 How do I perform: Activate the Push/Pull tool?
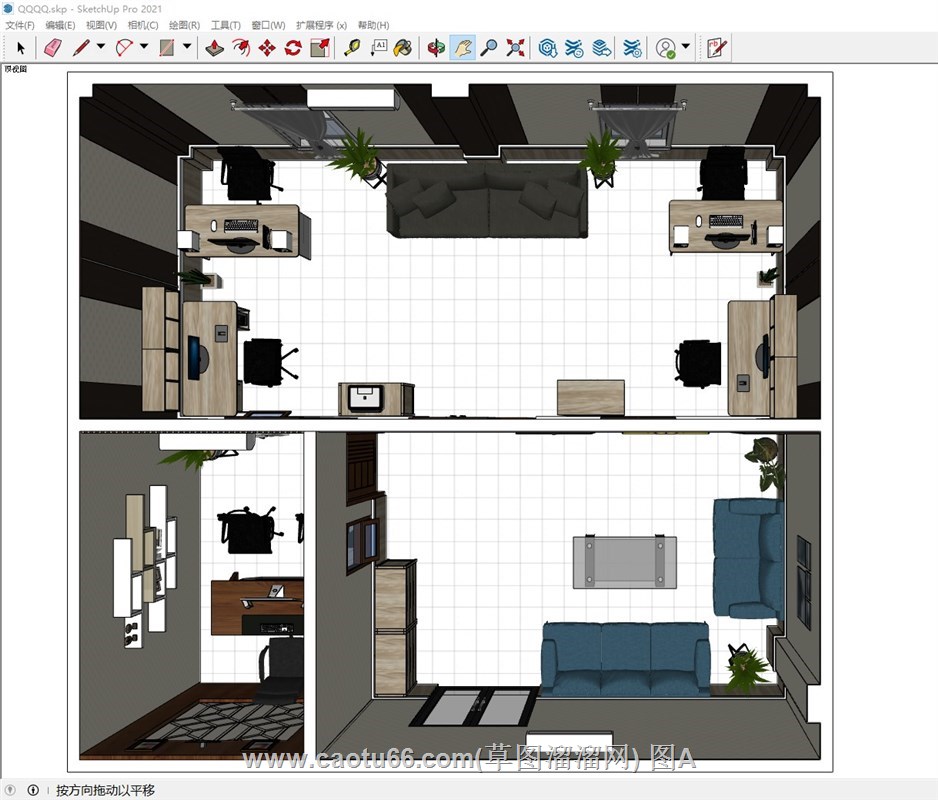215,47
